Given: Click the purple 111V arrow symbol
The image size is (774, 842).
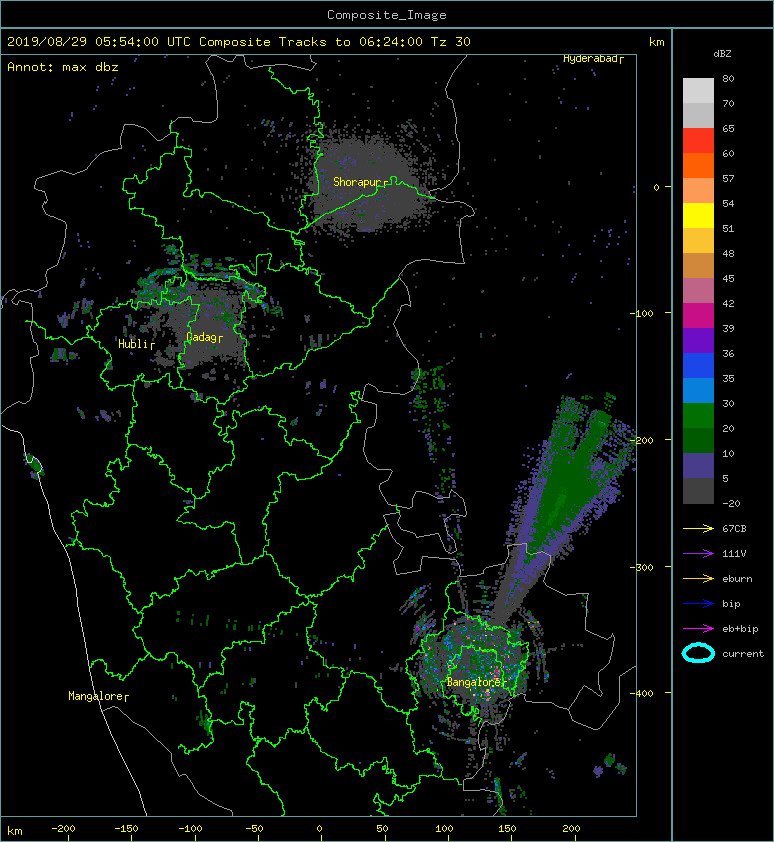Looking at the screenshot, I should [698, 554].
